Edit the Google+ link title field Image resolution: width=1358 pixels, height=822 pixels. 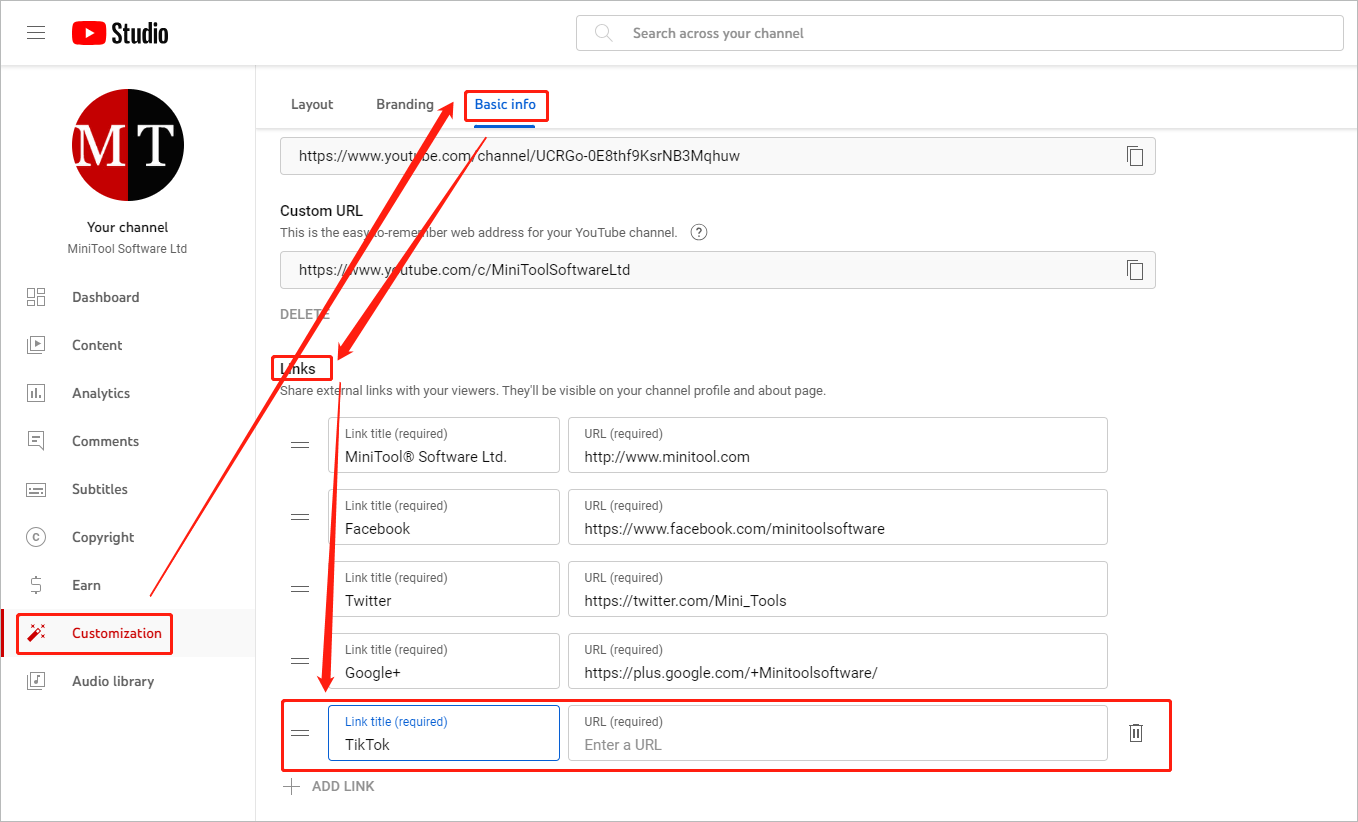(x=444, y=661)
